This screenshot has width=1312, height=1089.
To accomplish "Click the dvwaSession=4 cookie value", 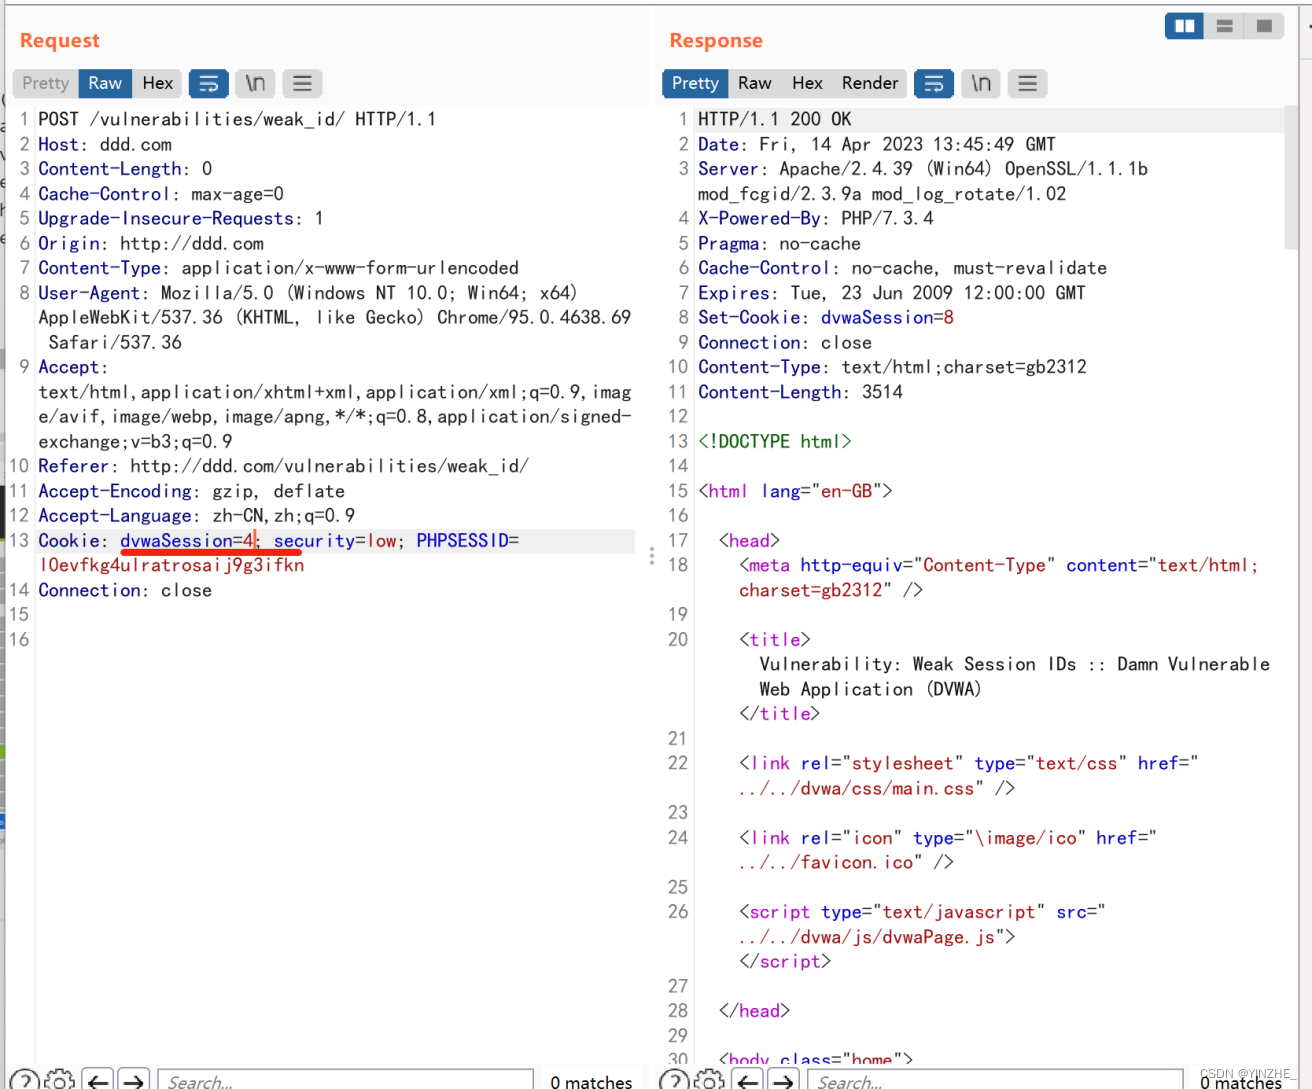I will pyautogui.click(x=187, y=541).
